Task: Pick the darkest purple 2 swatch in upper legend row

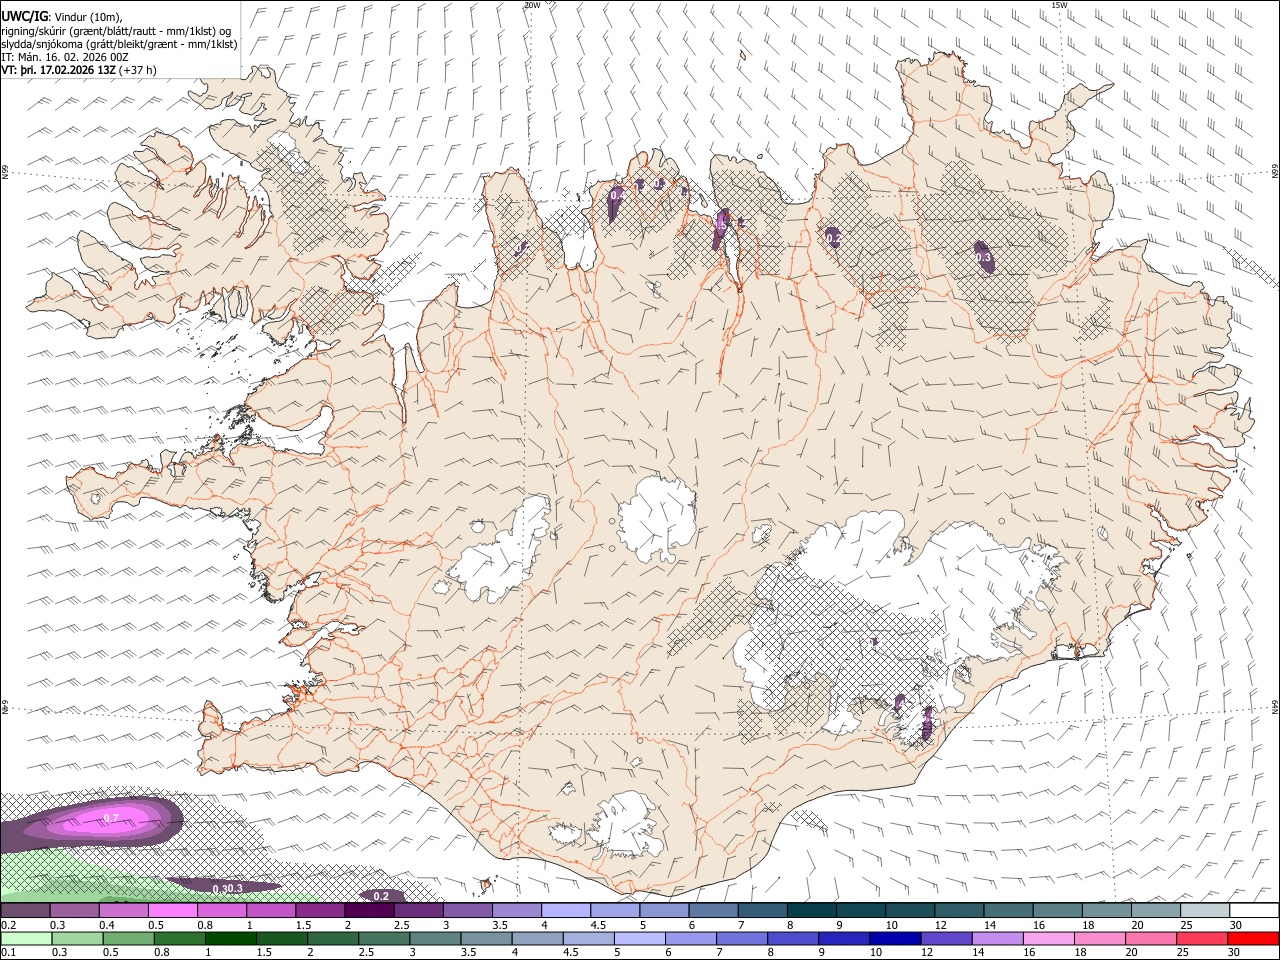Action: [368, 911]
